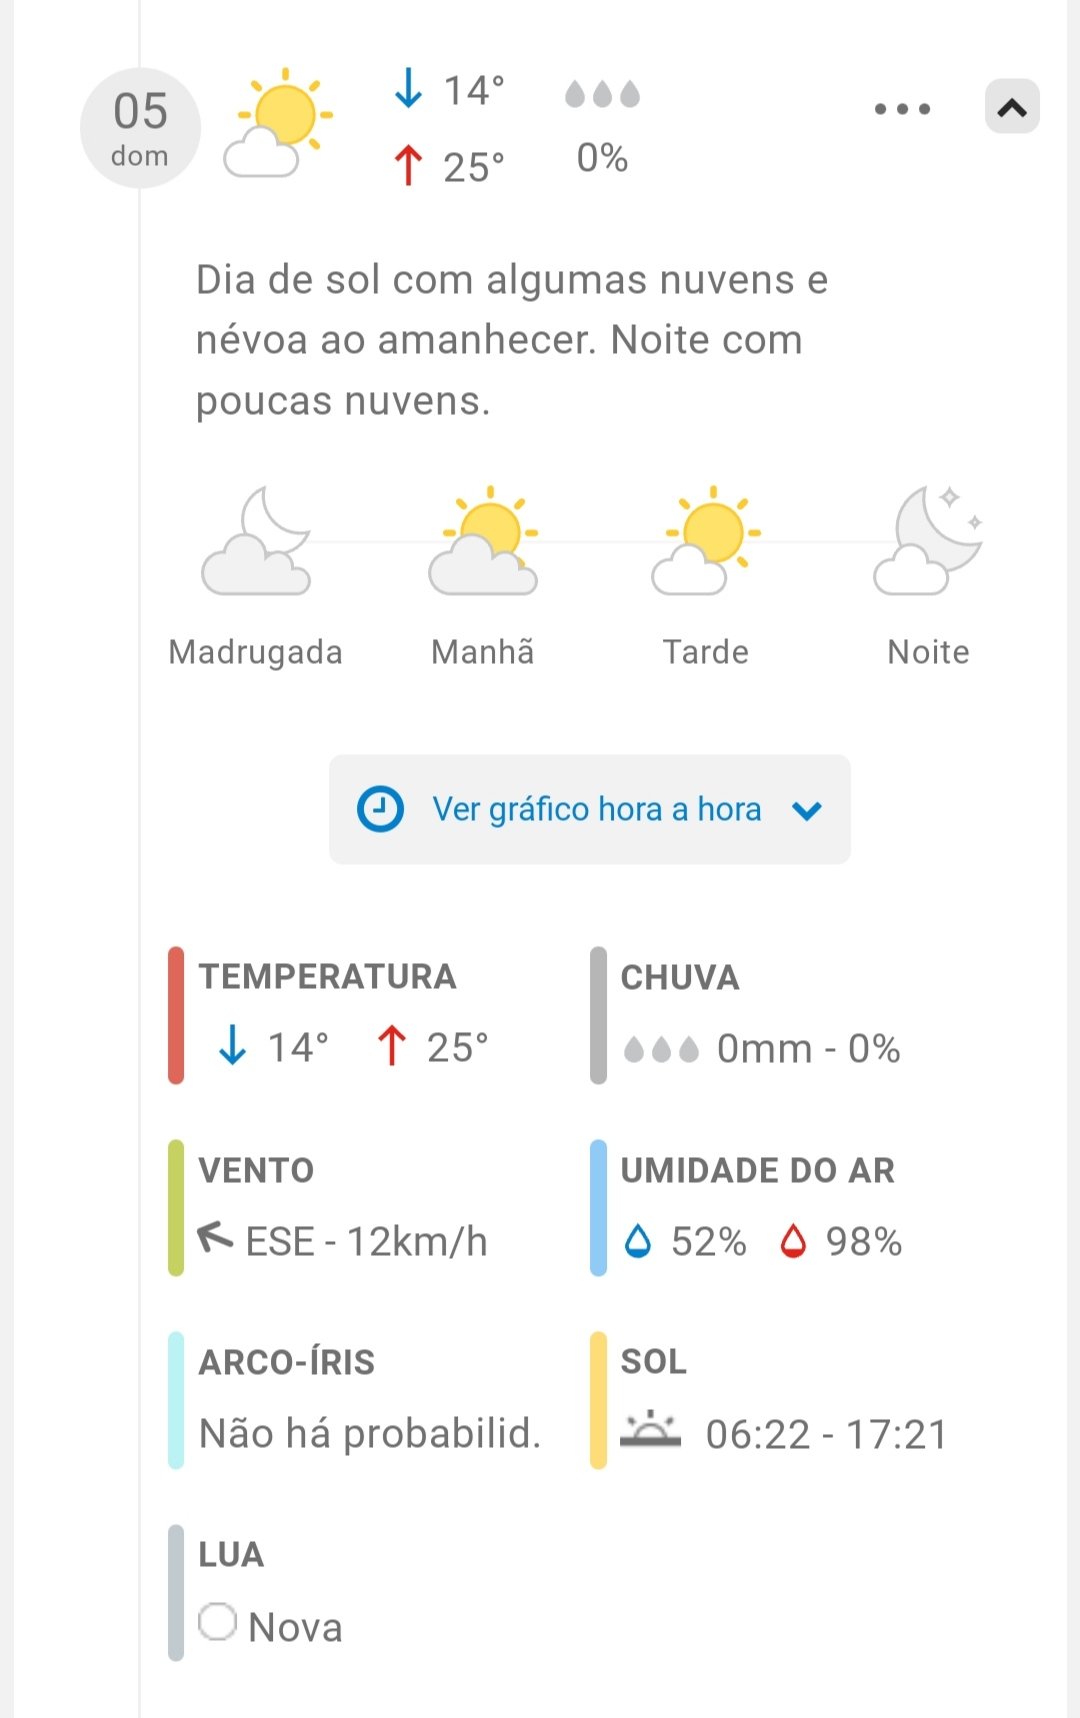1080x1718 pixels.
Task: Tap the Manhã sun behind cloud icon
Action: pyautogui.click(x=484, y=542)
